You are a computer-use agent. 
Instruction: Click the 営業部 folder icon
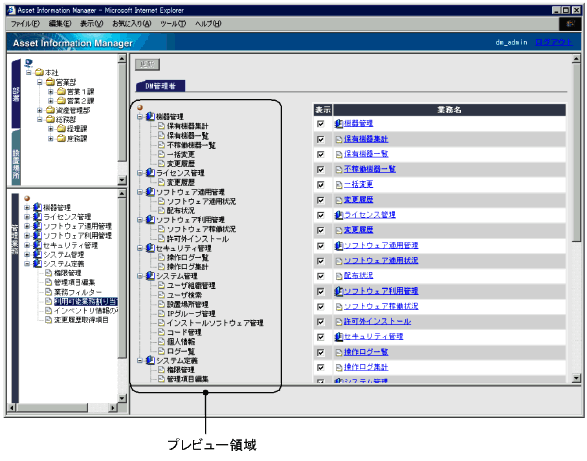pos(50,82)
